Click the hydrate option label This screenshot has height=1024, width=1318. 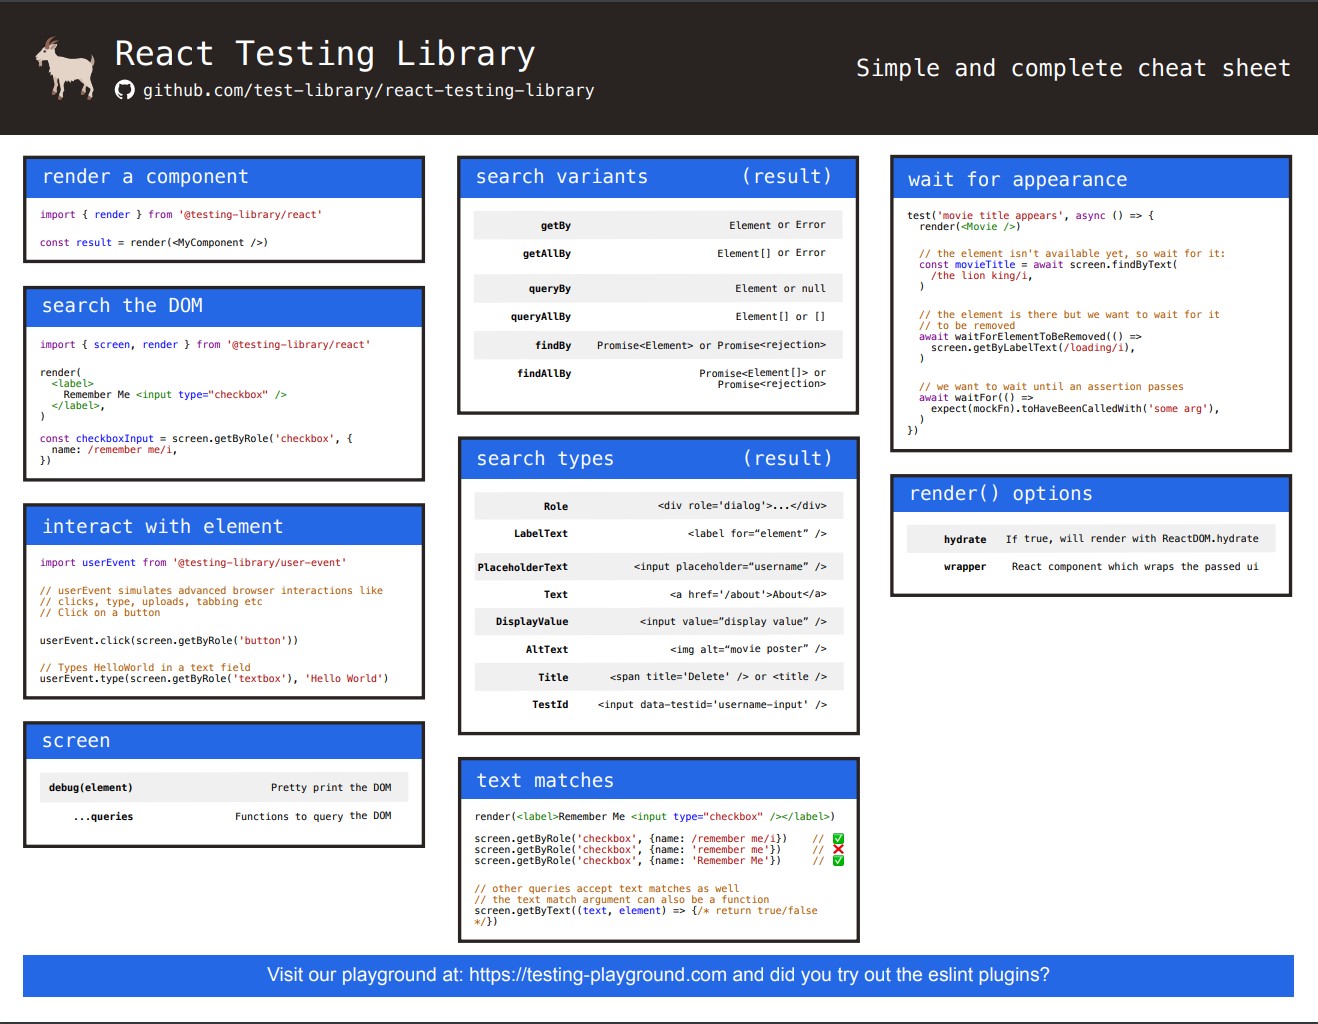(965, 540)
